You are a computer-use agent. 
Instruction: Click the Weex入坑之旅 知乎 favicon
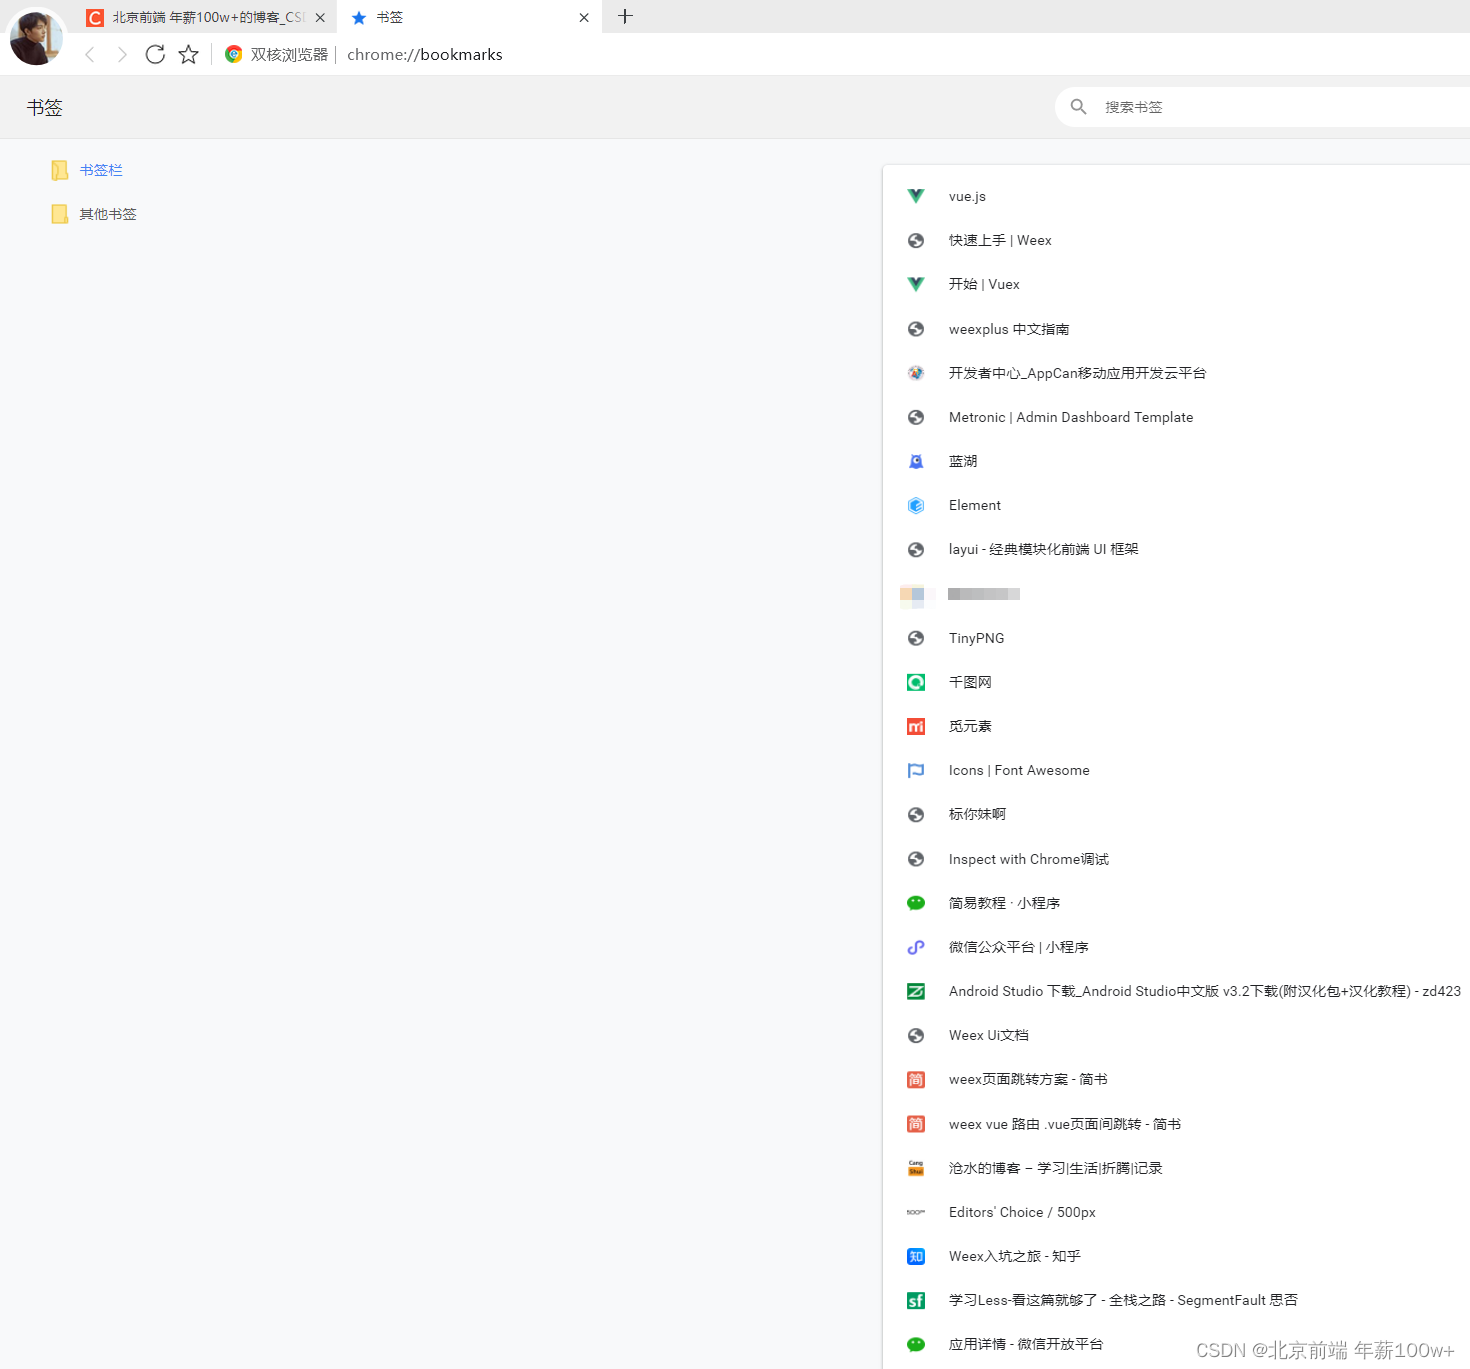[916, 1256]
